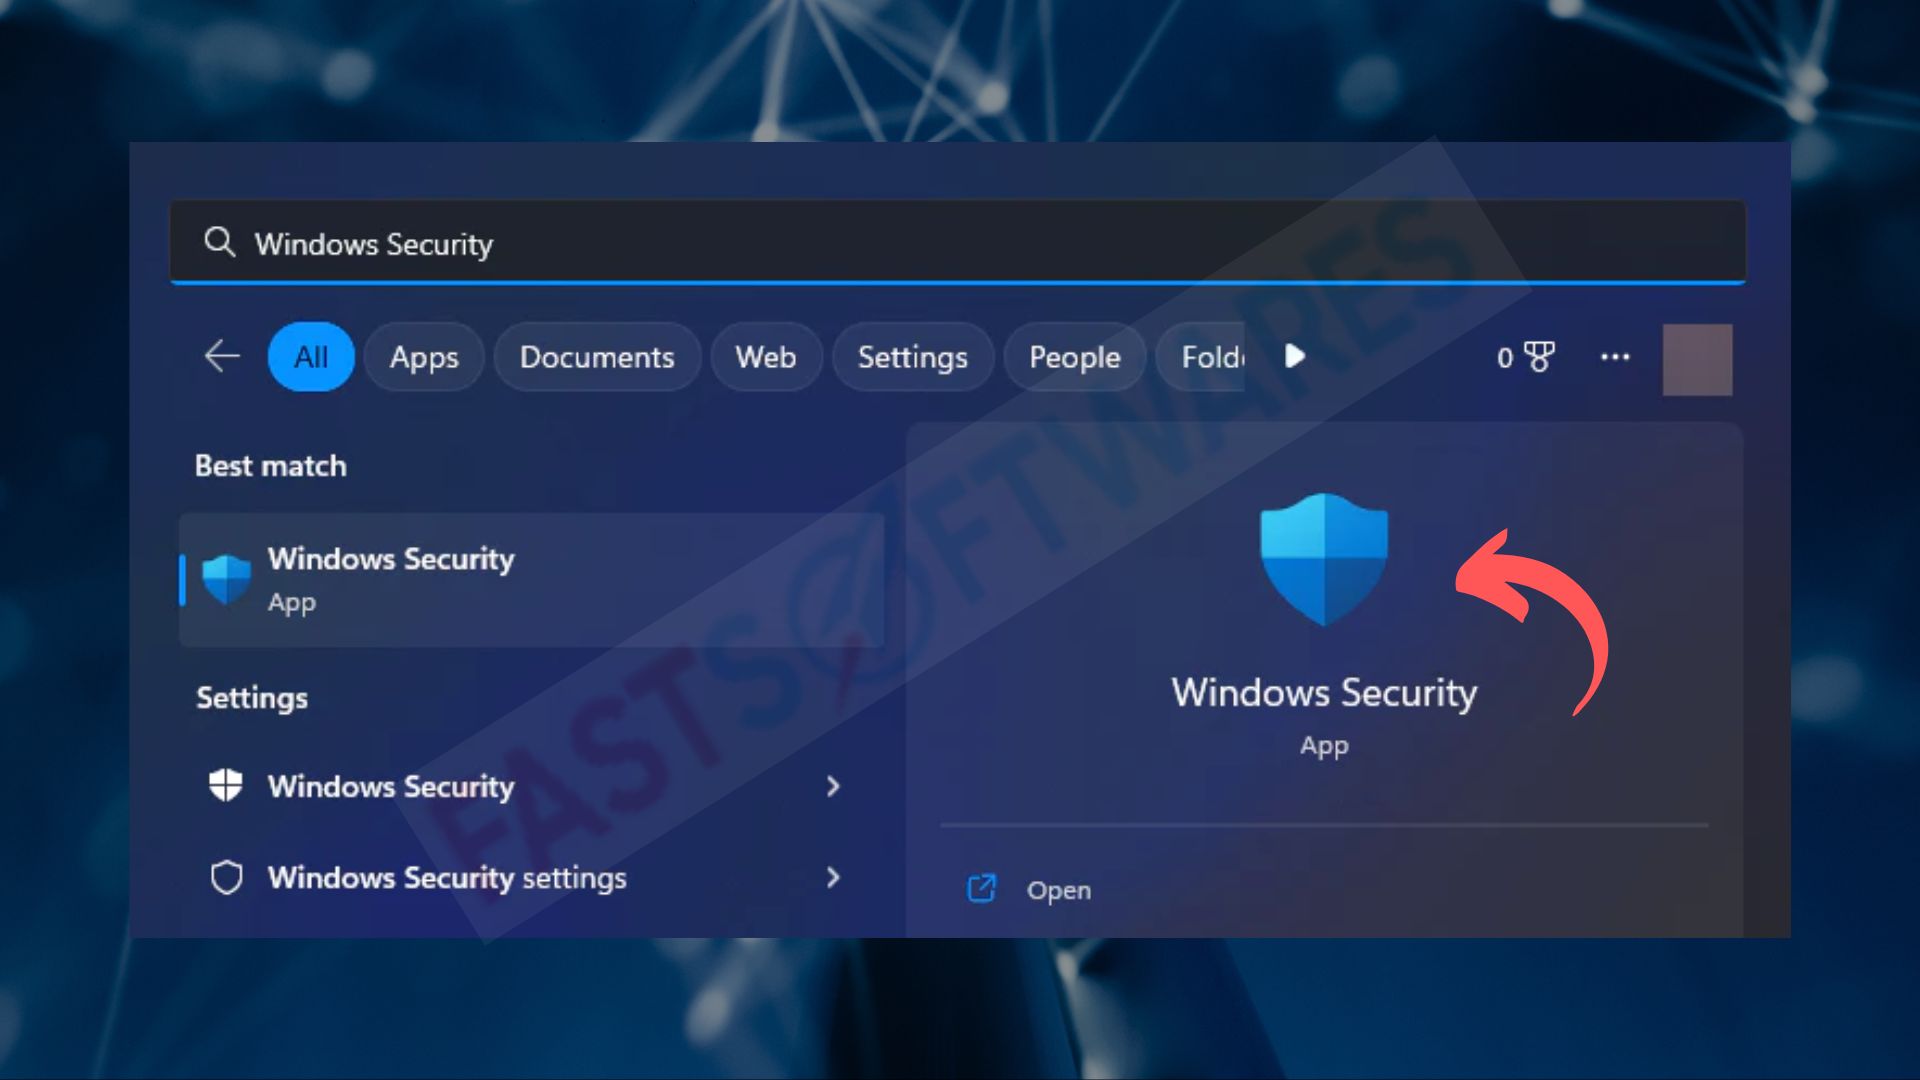1920x1080 pixels.
Task: Click the small shield in Best match
Action: (226, 579)
